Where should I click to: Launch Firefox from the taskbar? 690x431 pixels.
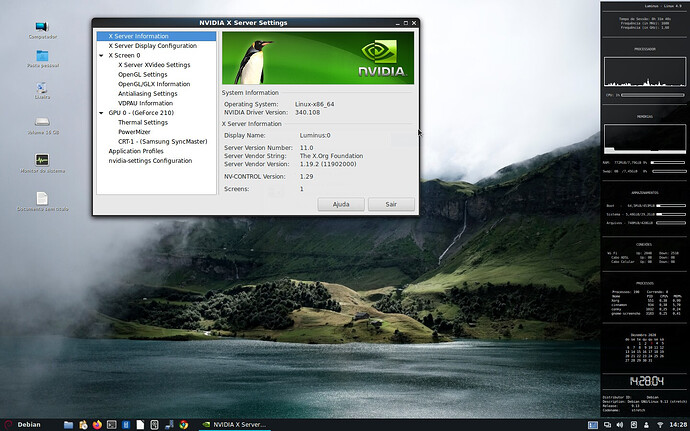(x=97, y=423)
